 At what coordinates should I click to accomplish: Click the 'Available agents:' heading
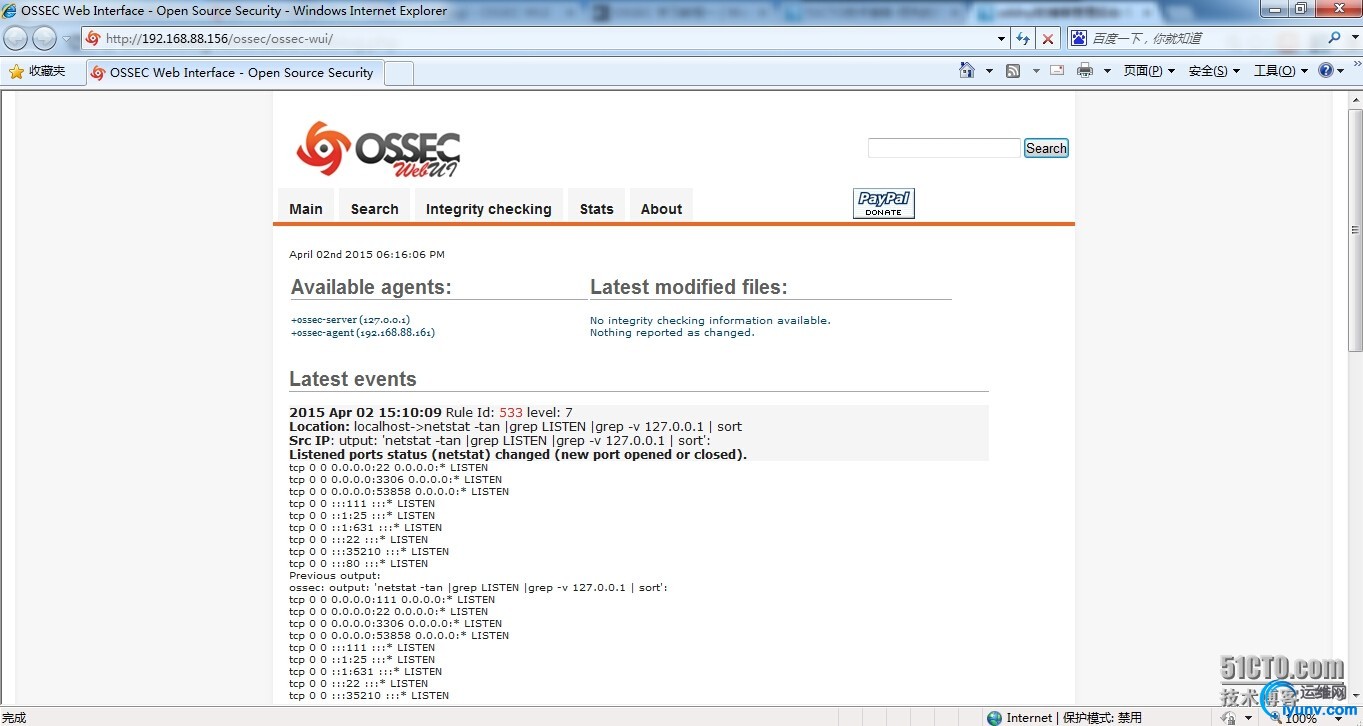coord(371,287)
